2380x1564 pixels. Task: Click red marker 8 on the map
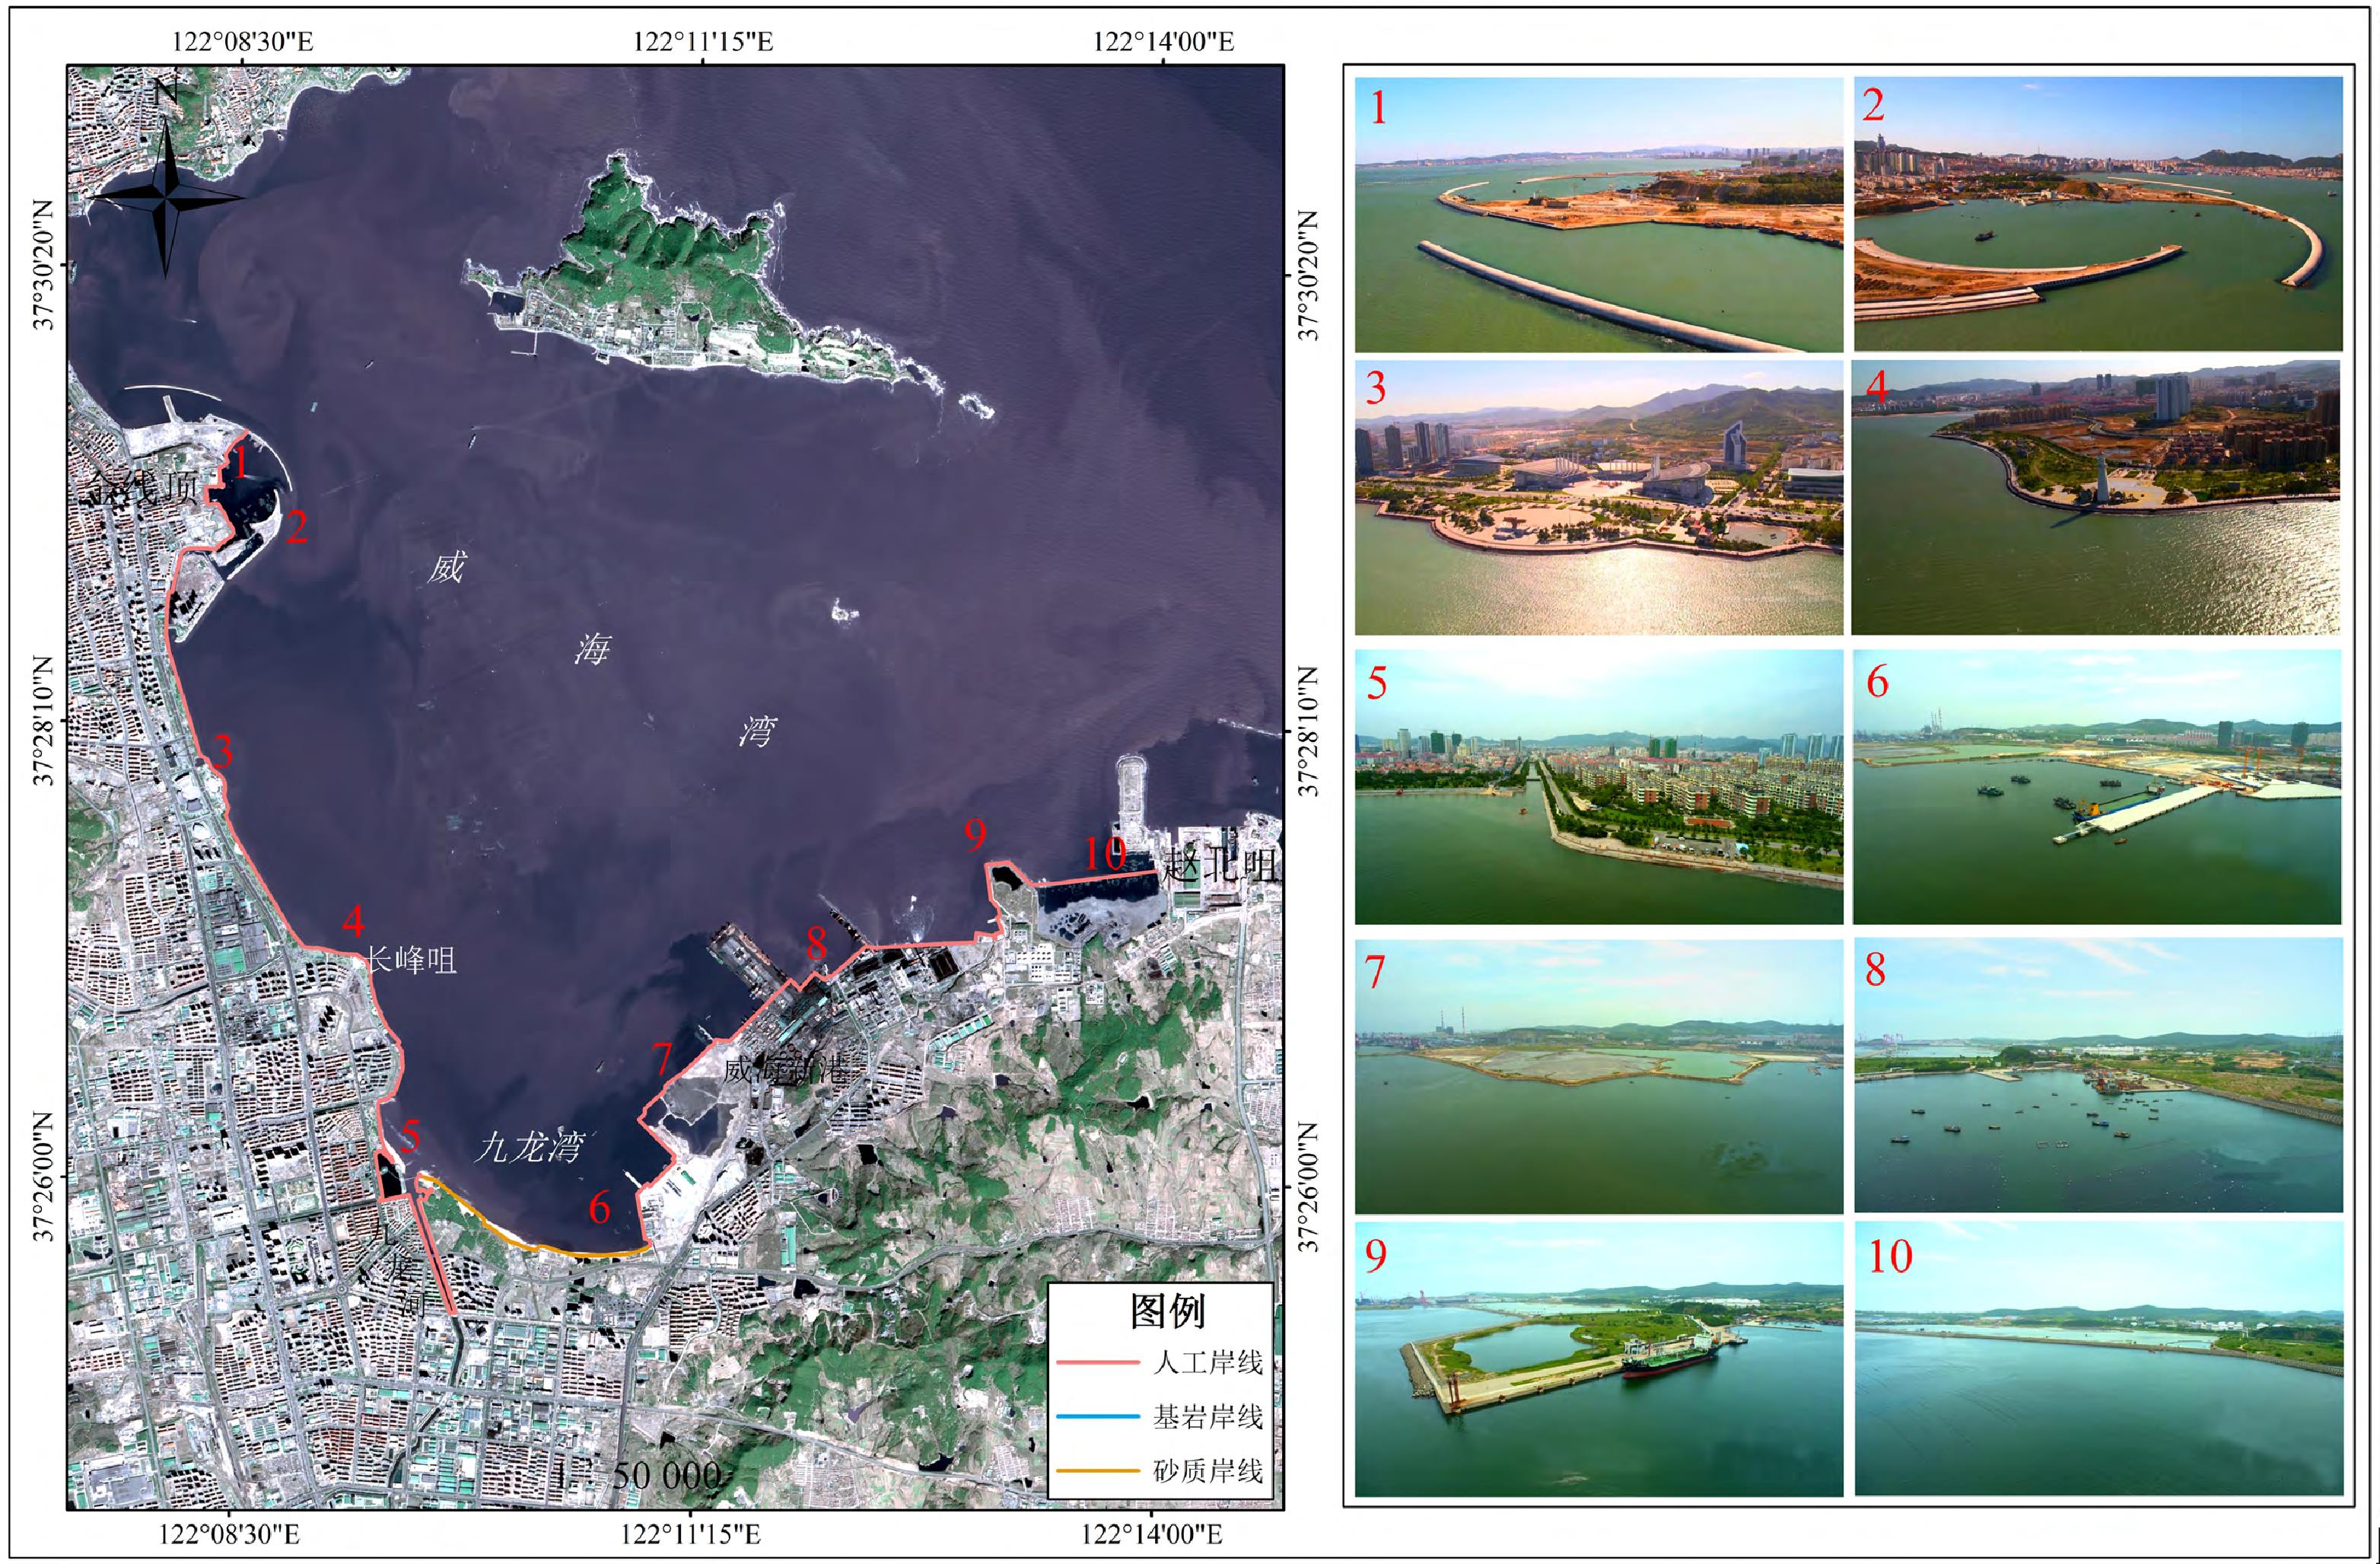817,943
